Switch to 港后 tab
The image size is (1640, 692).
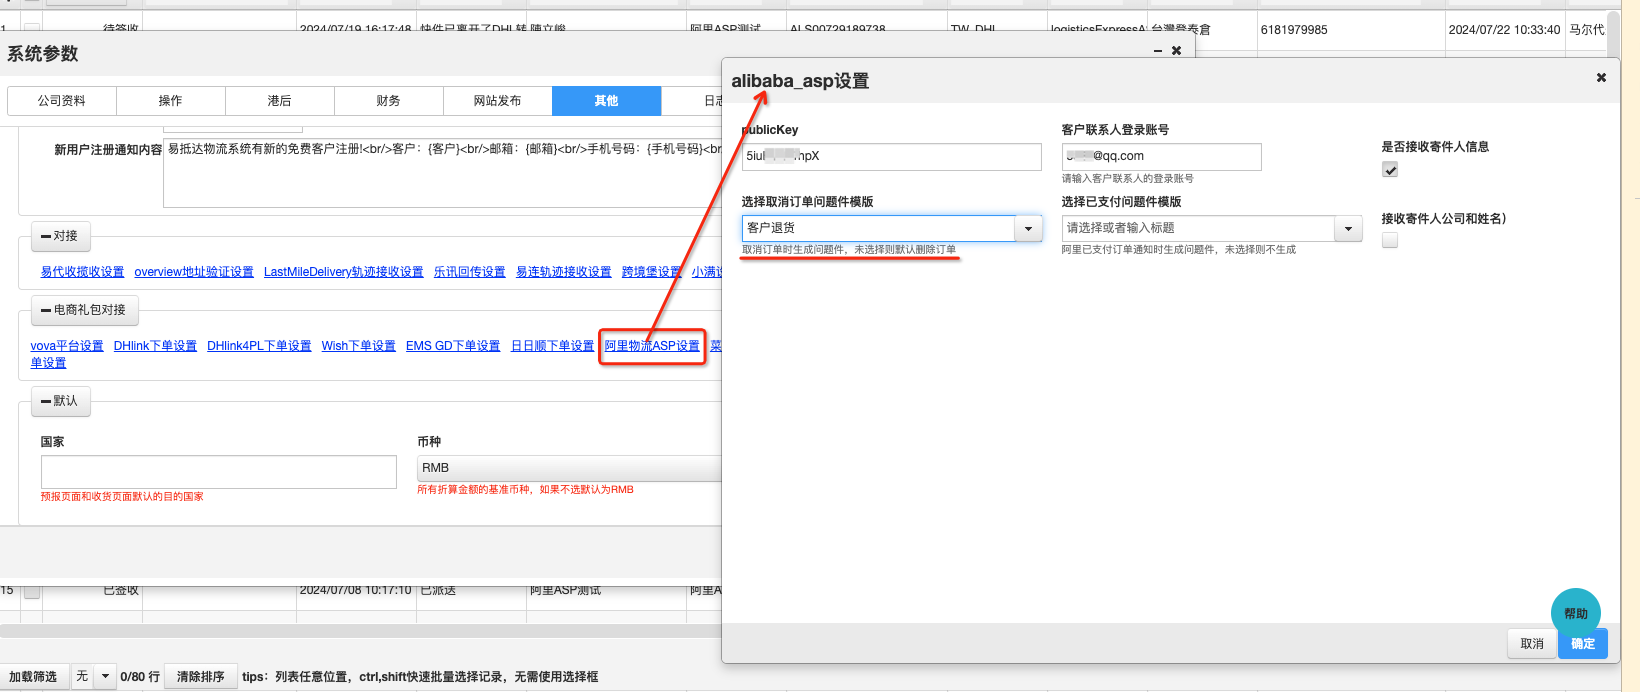280,101
